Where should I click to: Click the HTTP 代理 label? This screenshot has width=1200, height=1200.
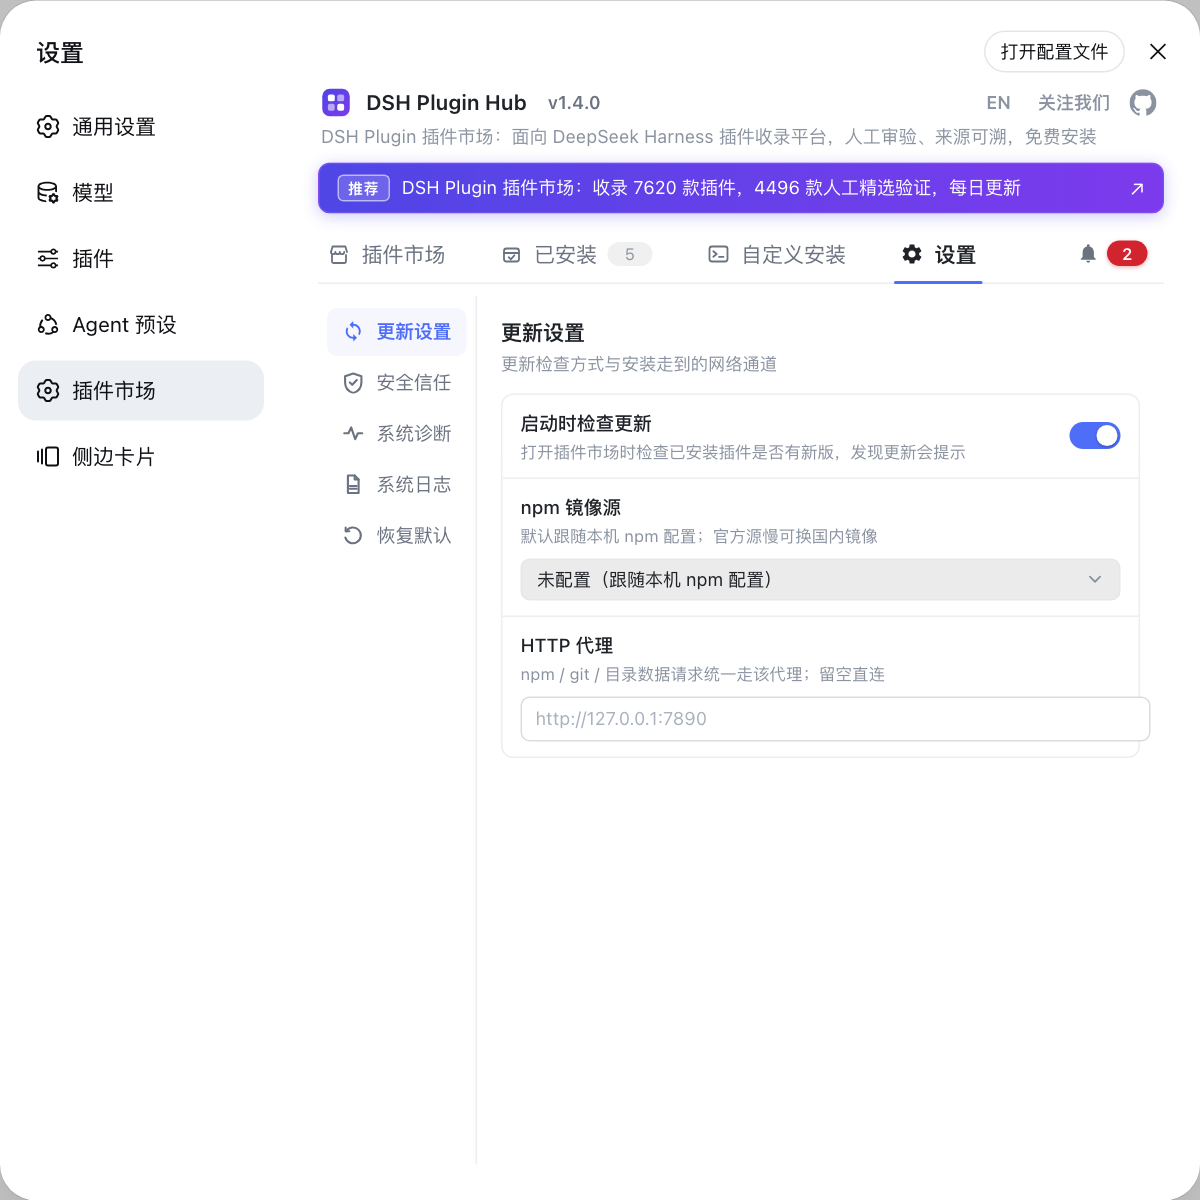[x=567, y=646]
